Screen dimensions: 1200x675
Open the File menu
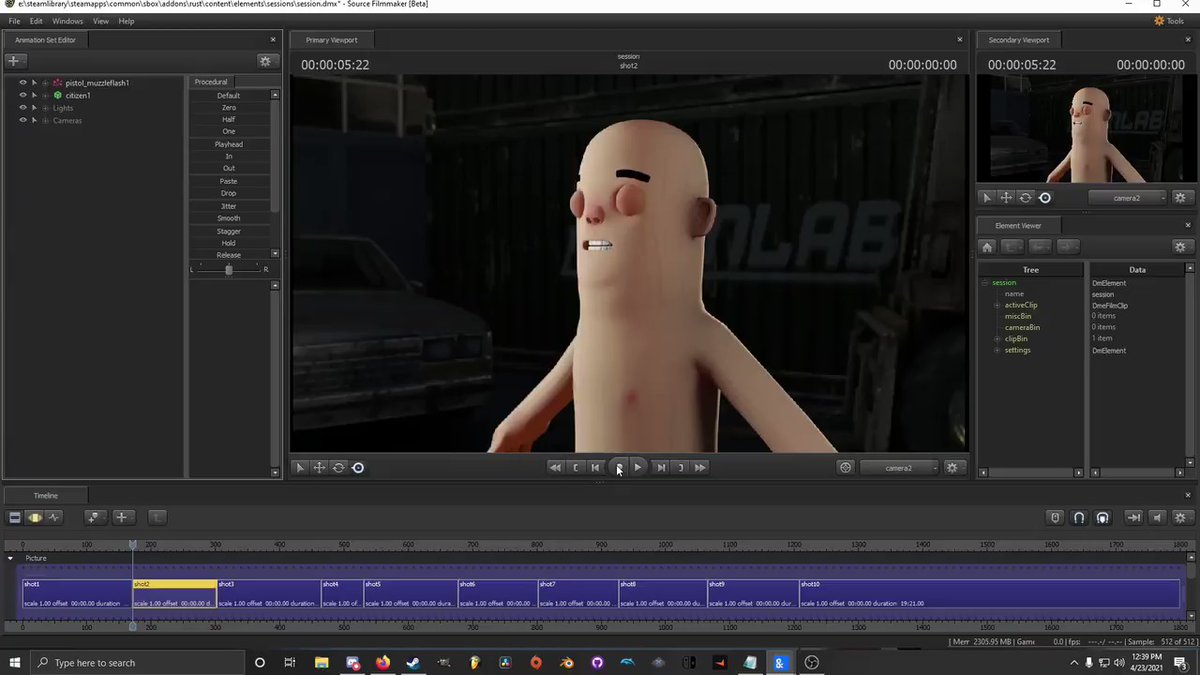[x=14, y=21]
